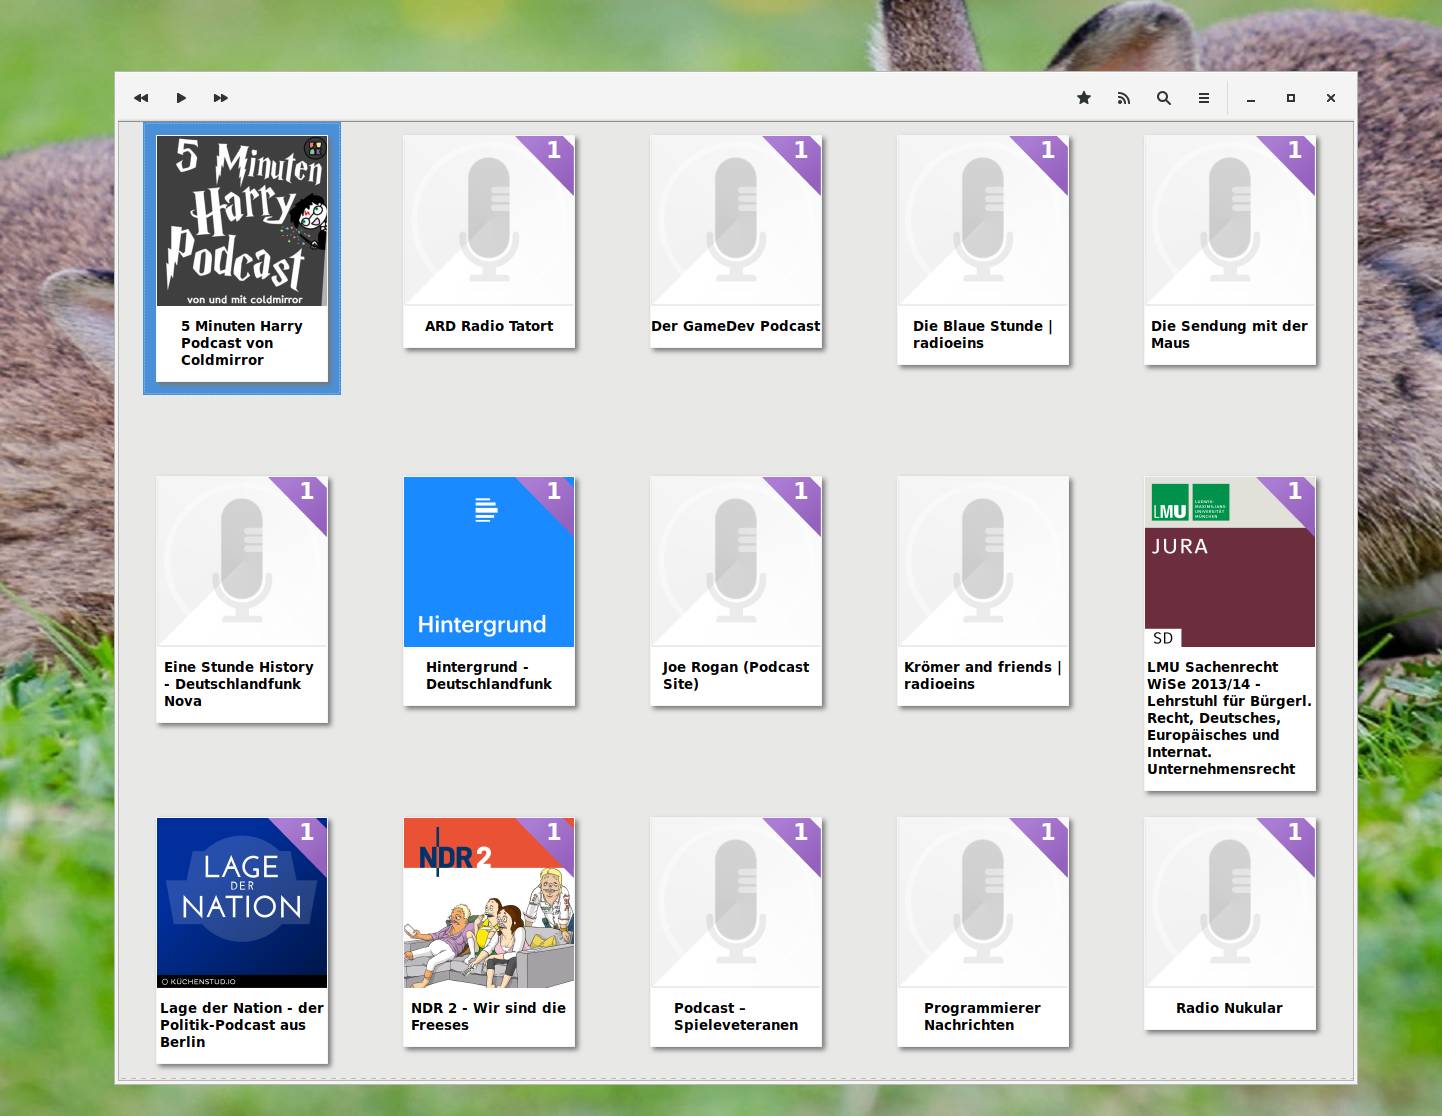Click the Radio Nukular label

[x=1229, y=1008]
